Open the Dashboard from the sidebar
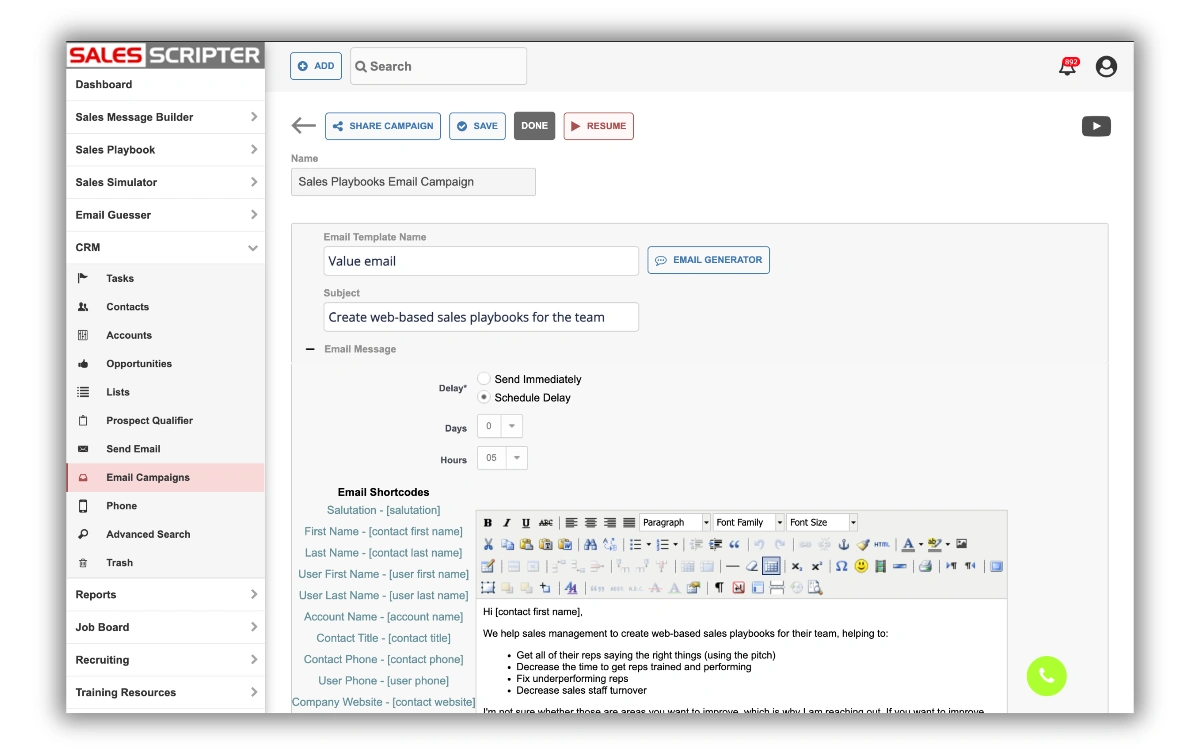 coord(102,84)
